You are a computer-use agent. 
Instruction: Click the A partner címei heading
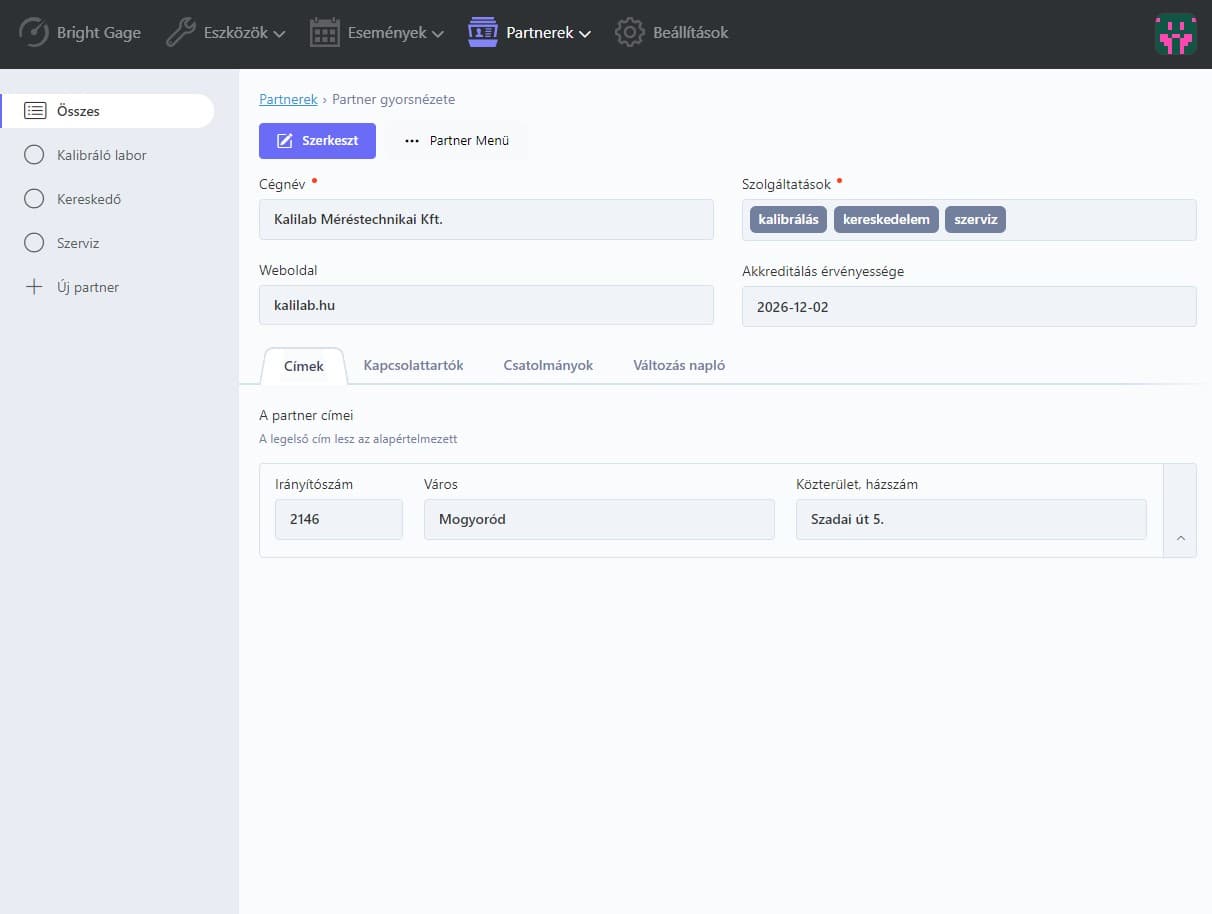(306, 415)
